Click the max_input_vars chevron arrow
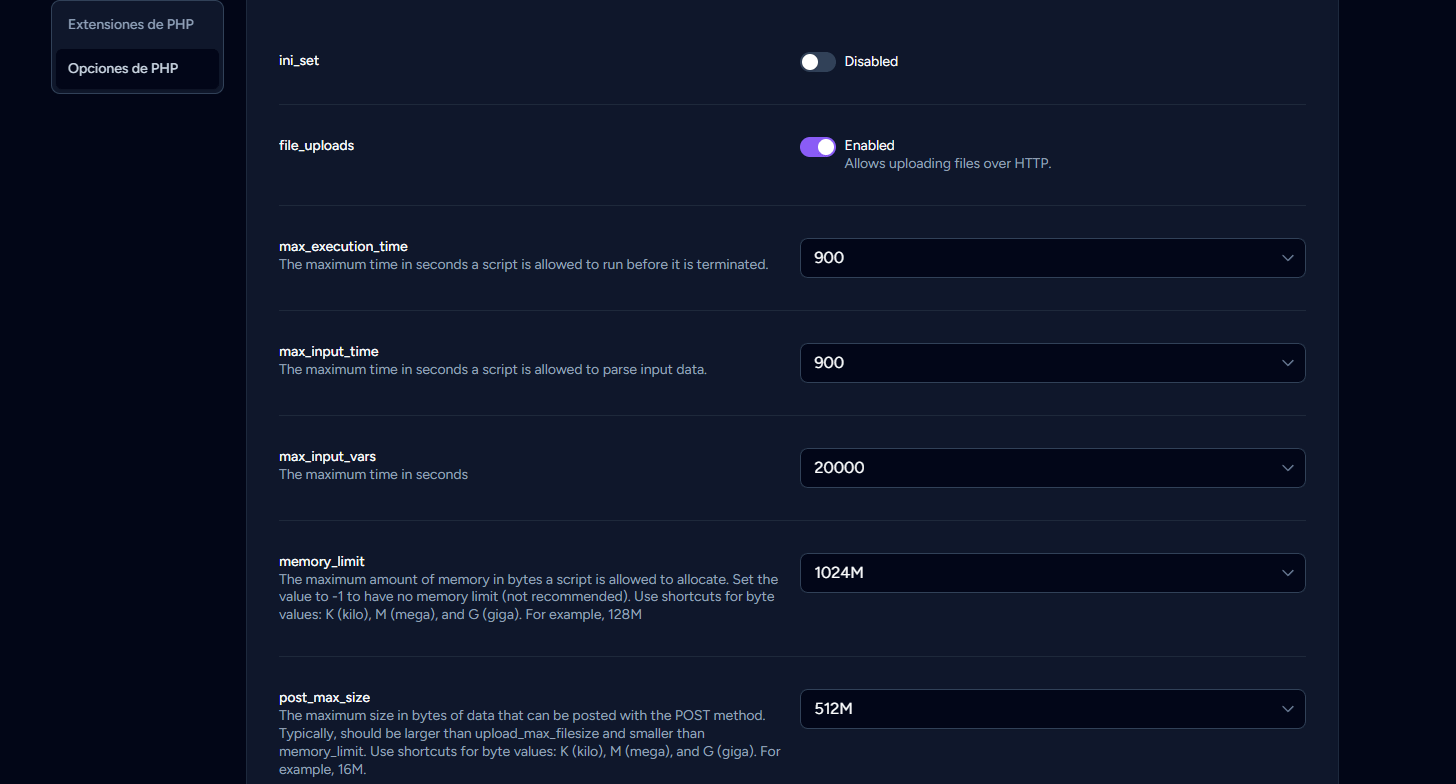The image size is (1456, 784). (1287, 468)
